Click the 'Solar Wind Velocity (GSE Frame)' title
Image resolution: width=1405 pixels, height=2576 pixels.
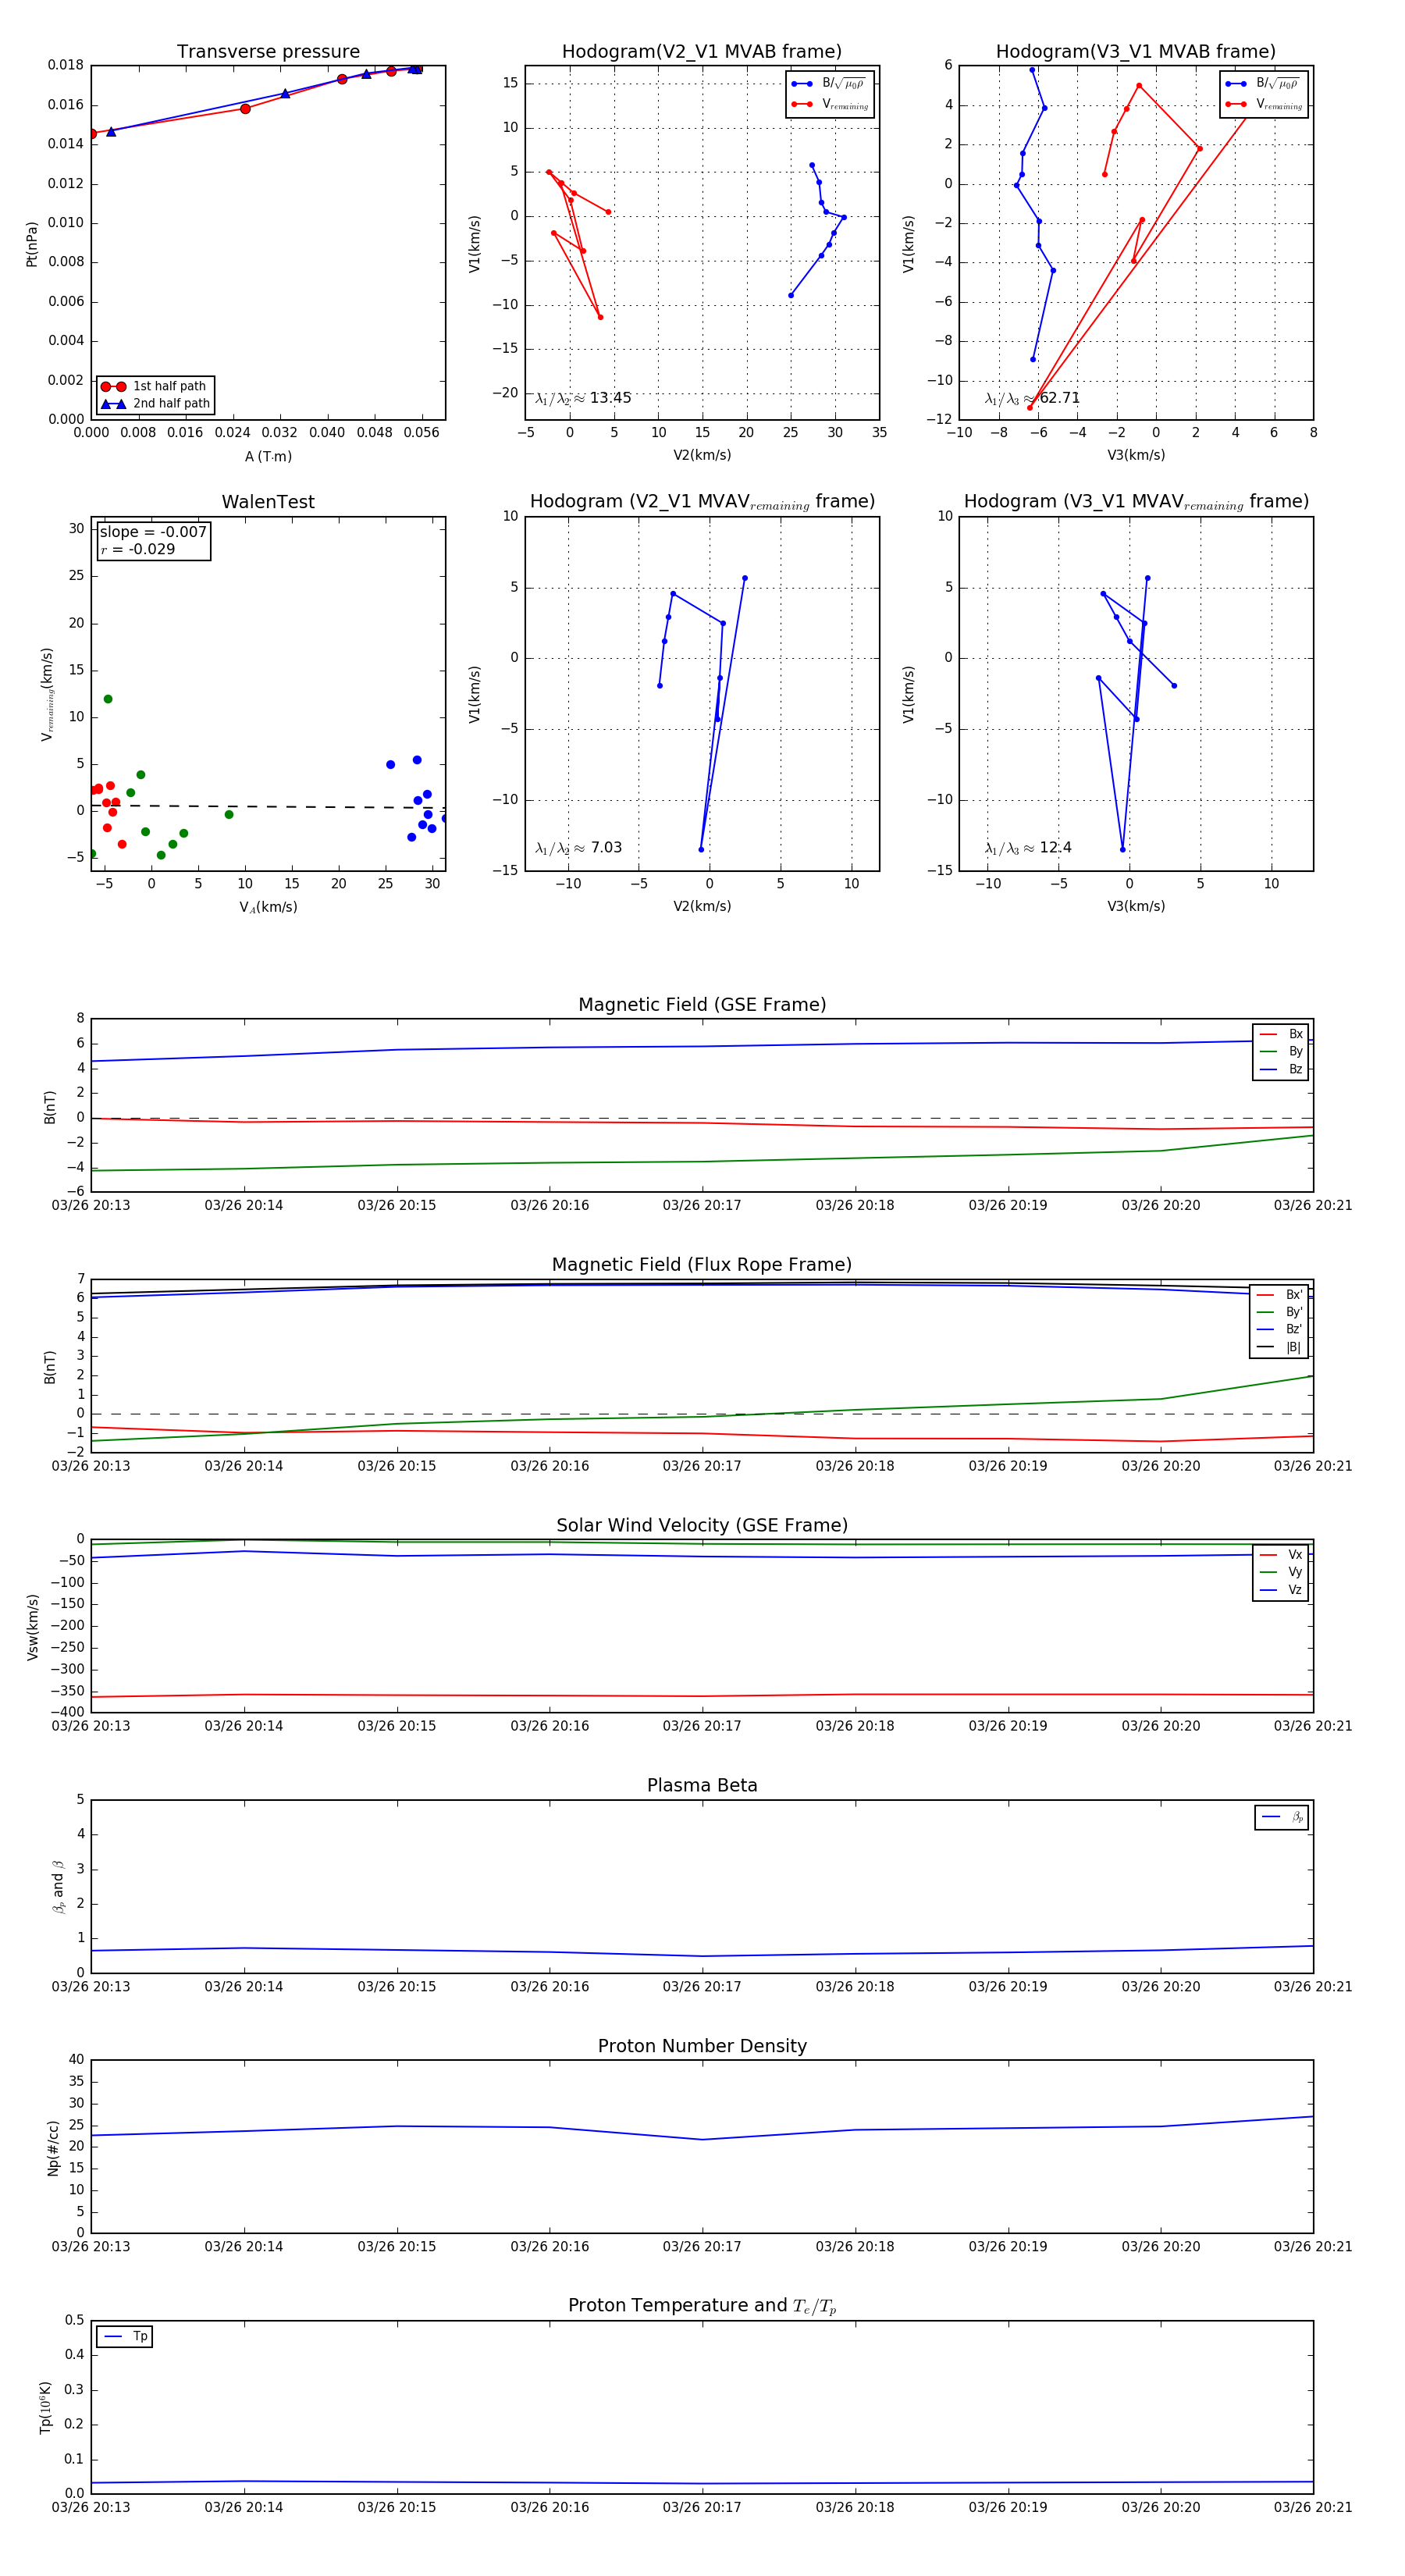tap(702, 1525)
